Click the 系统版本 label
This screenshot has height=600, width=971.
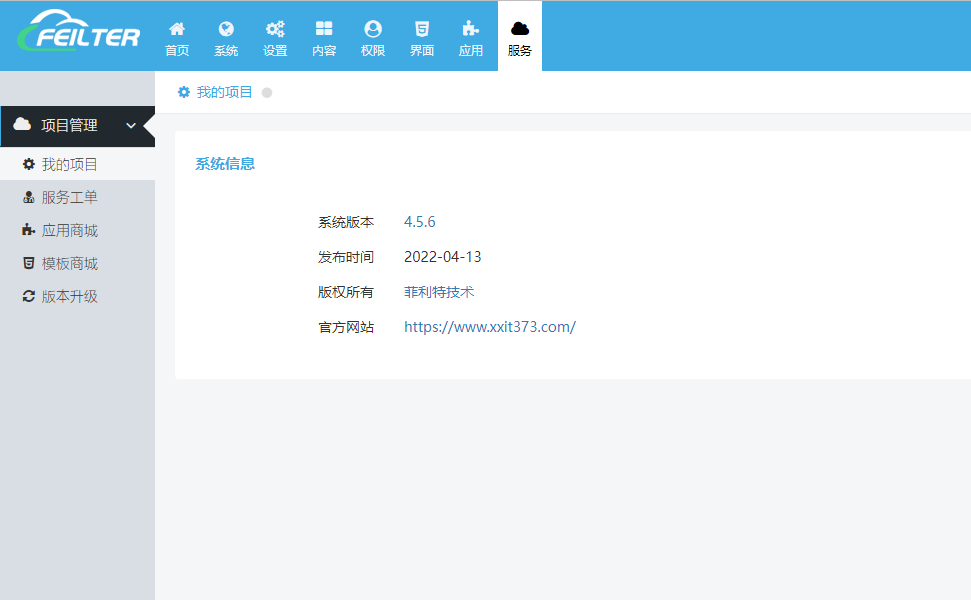click(x=346, y=222)
